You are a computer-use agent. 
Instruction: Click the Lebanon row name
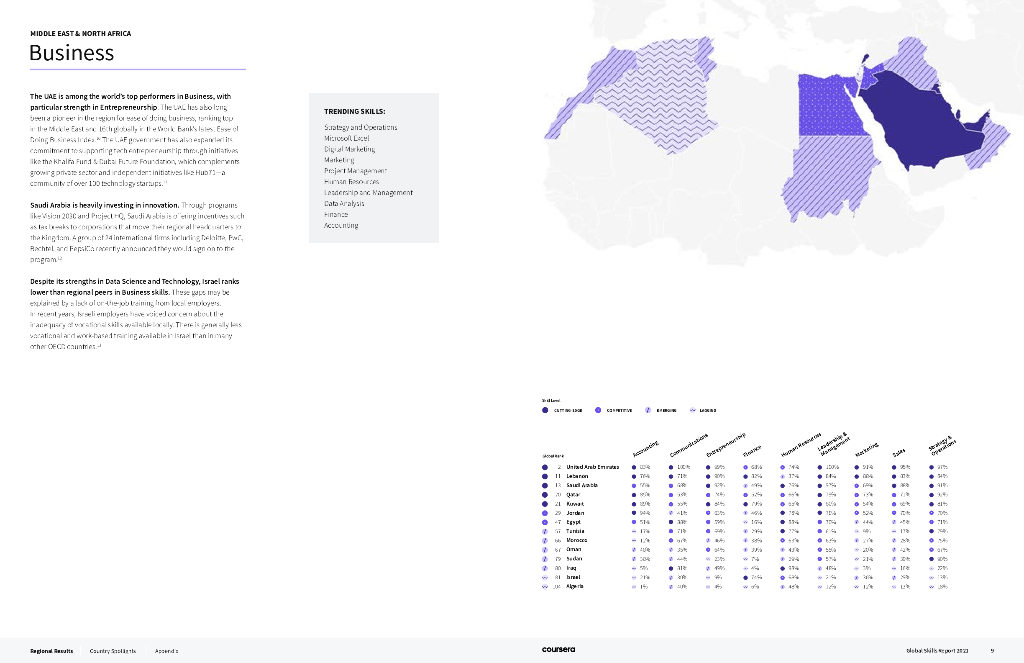point(577,476)
